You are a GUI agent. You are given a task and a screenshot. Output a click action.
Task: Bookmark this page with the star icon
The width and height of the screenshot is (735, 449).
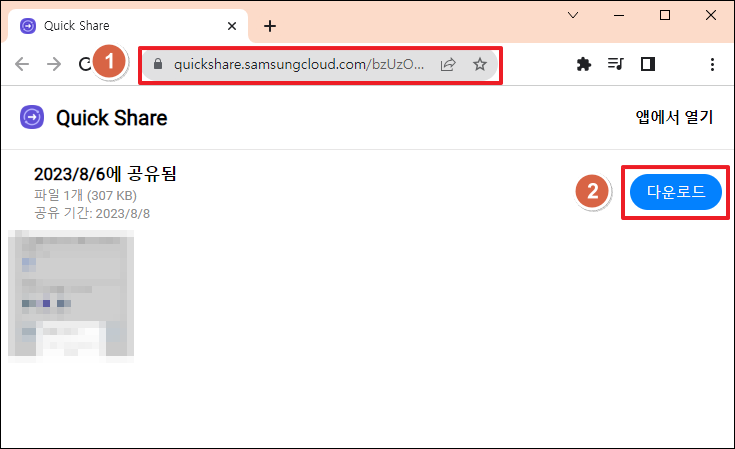[x=480, y=64]
